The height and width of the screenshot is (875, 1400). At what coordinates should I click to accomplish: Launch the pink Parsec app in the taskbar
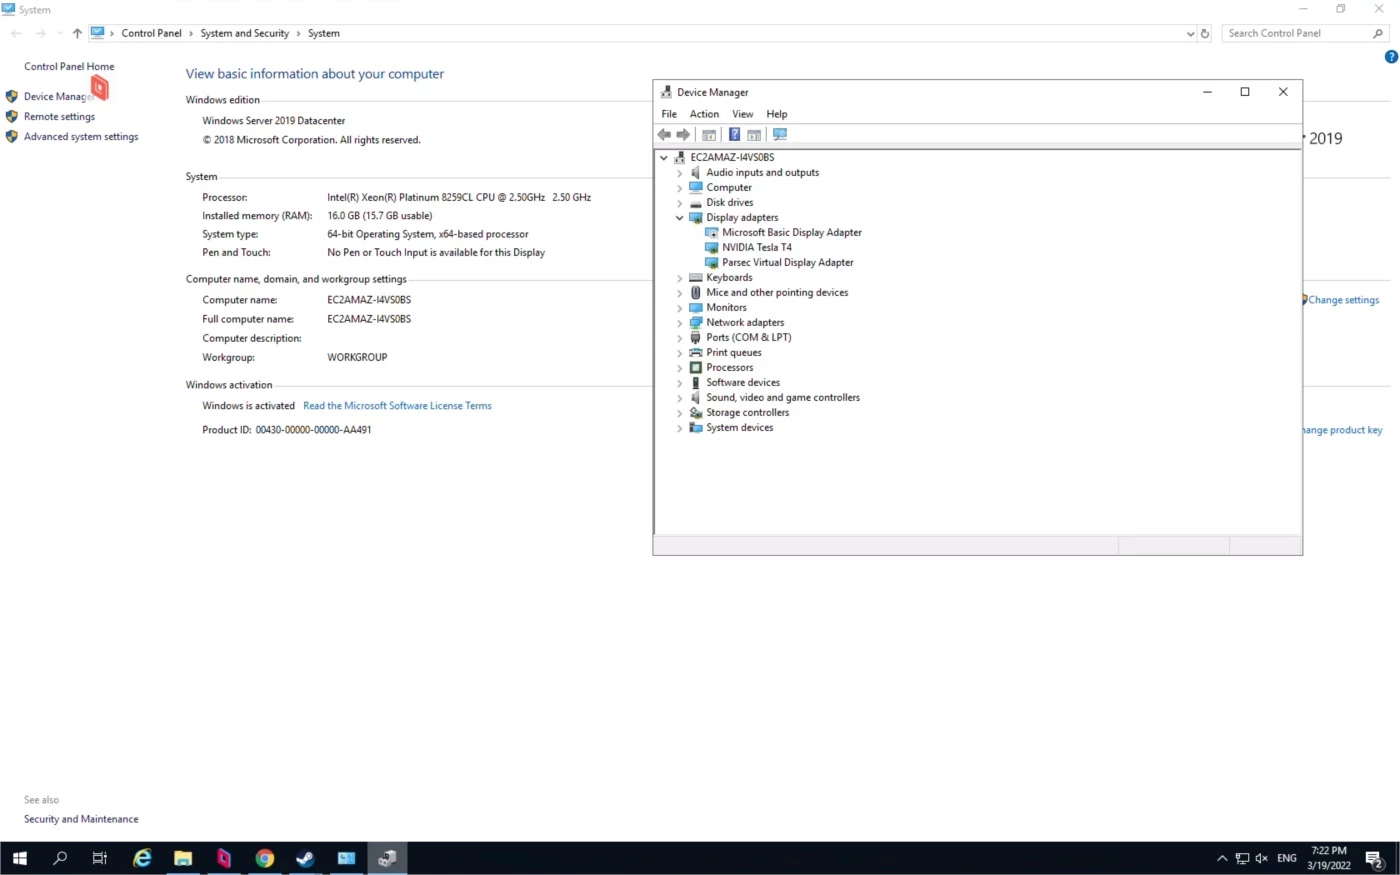[x=224, y=858]
